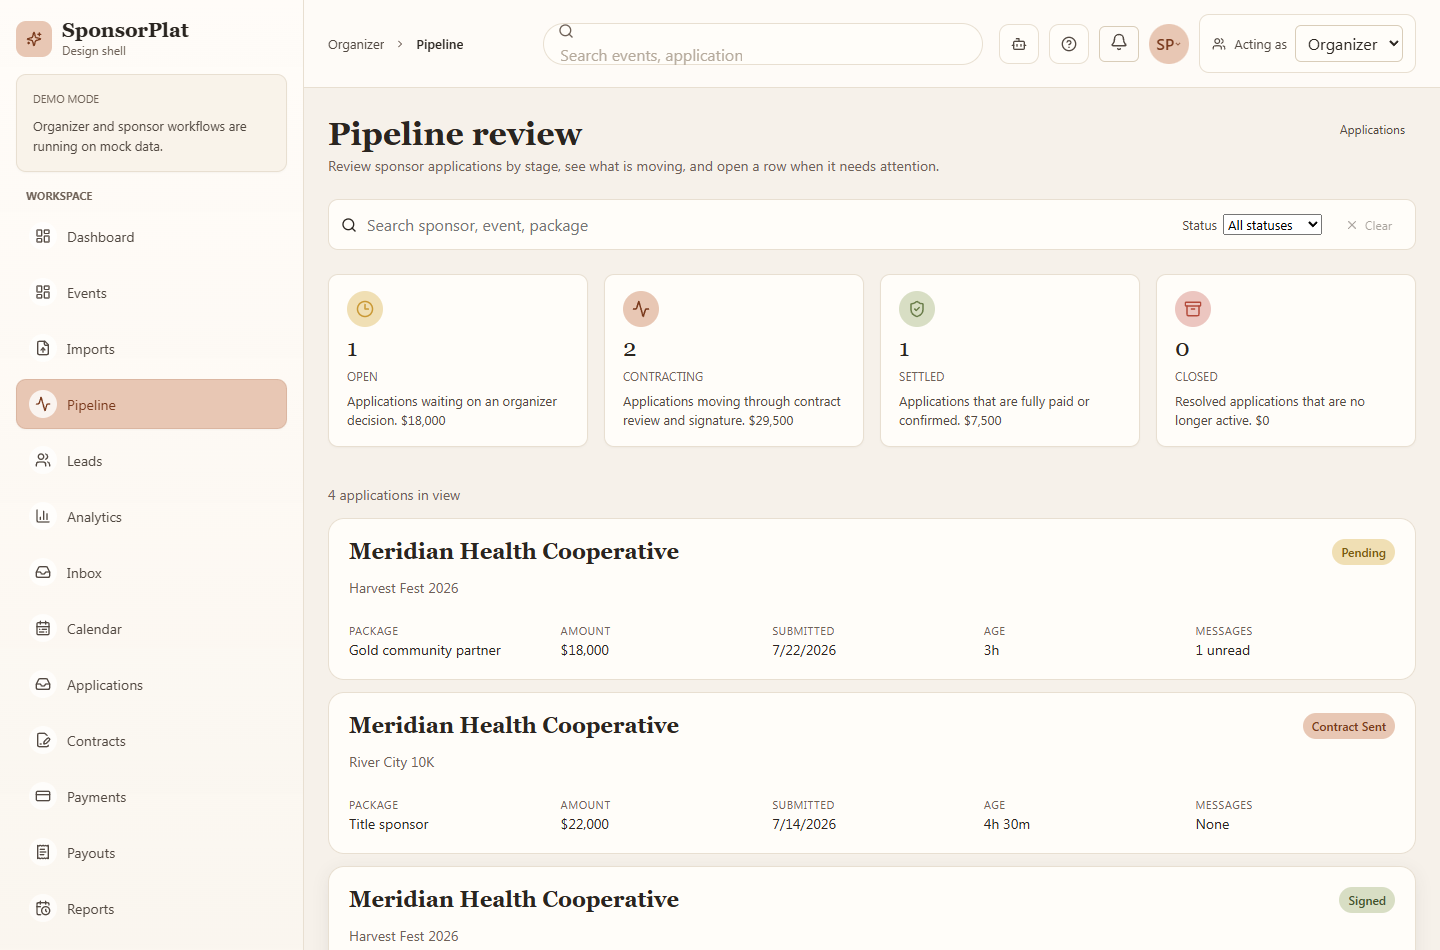Click the pulse icon on Contracting card
The width and height of the screenshot is (1440, 950).
click(x=641, y=309)
